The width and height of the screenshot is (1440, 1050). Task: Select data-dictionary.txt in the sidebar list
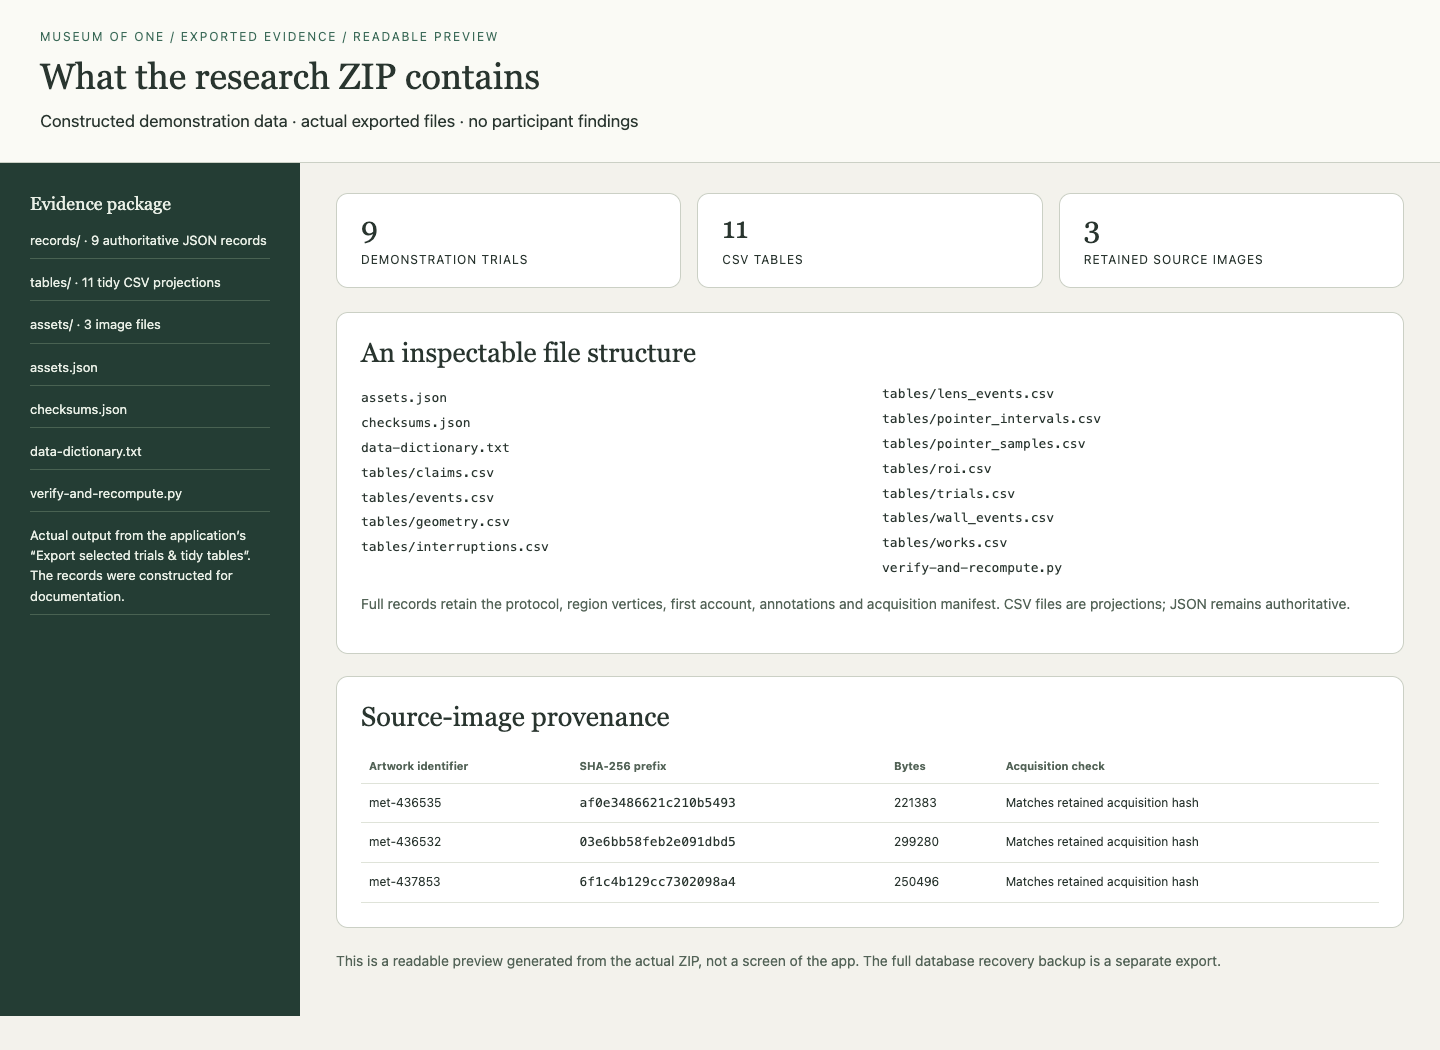pos(86,452)
